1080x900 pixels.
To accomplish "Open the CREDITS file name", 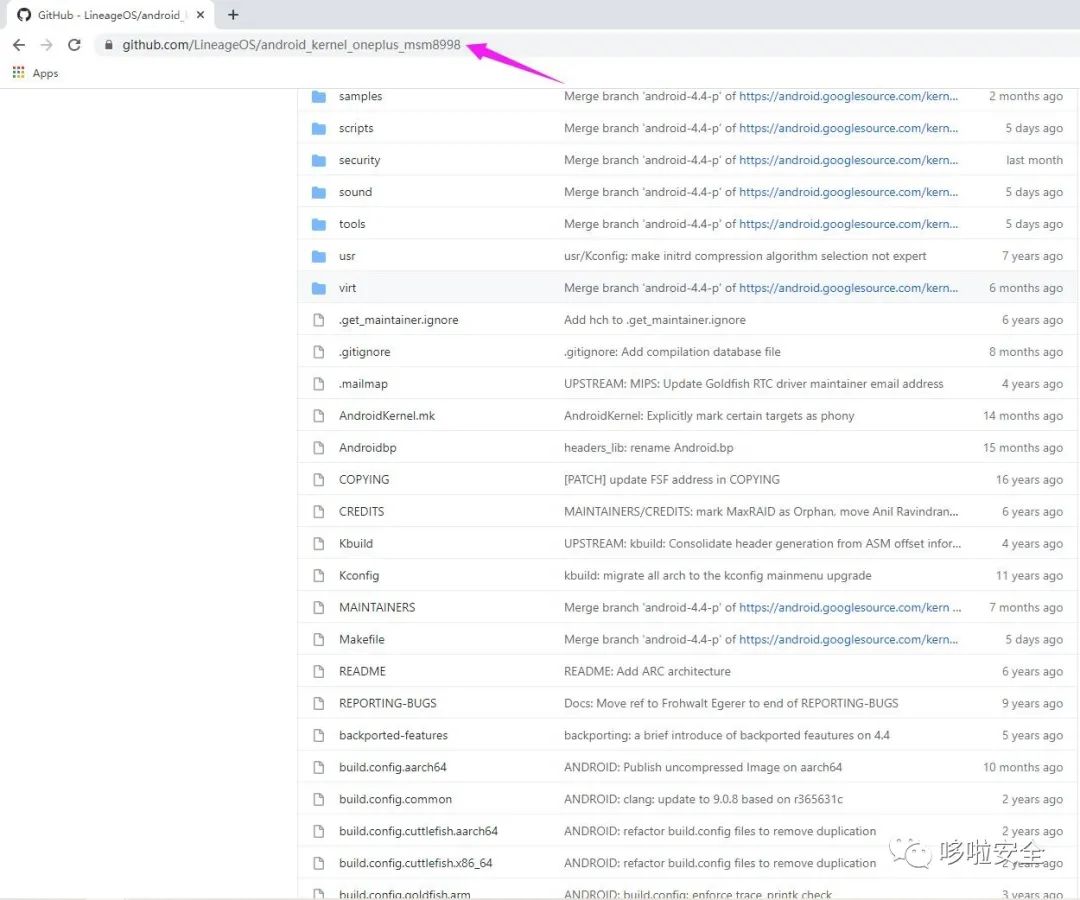I will click(x=362, y=512).
